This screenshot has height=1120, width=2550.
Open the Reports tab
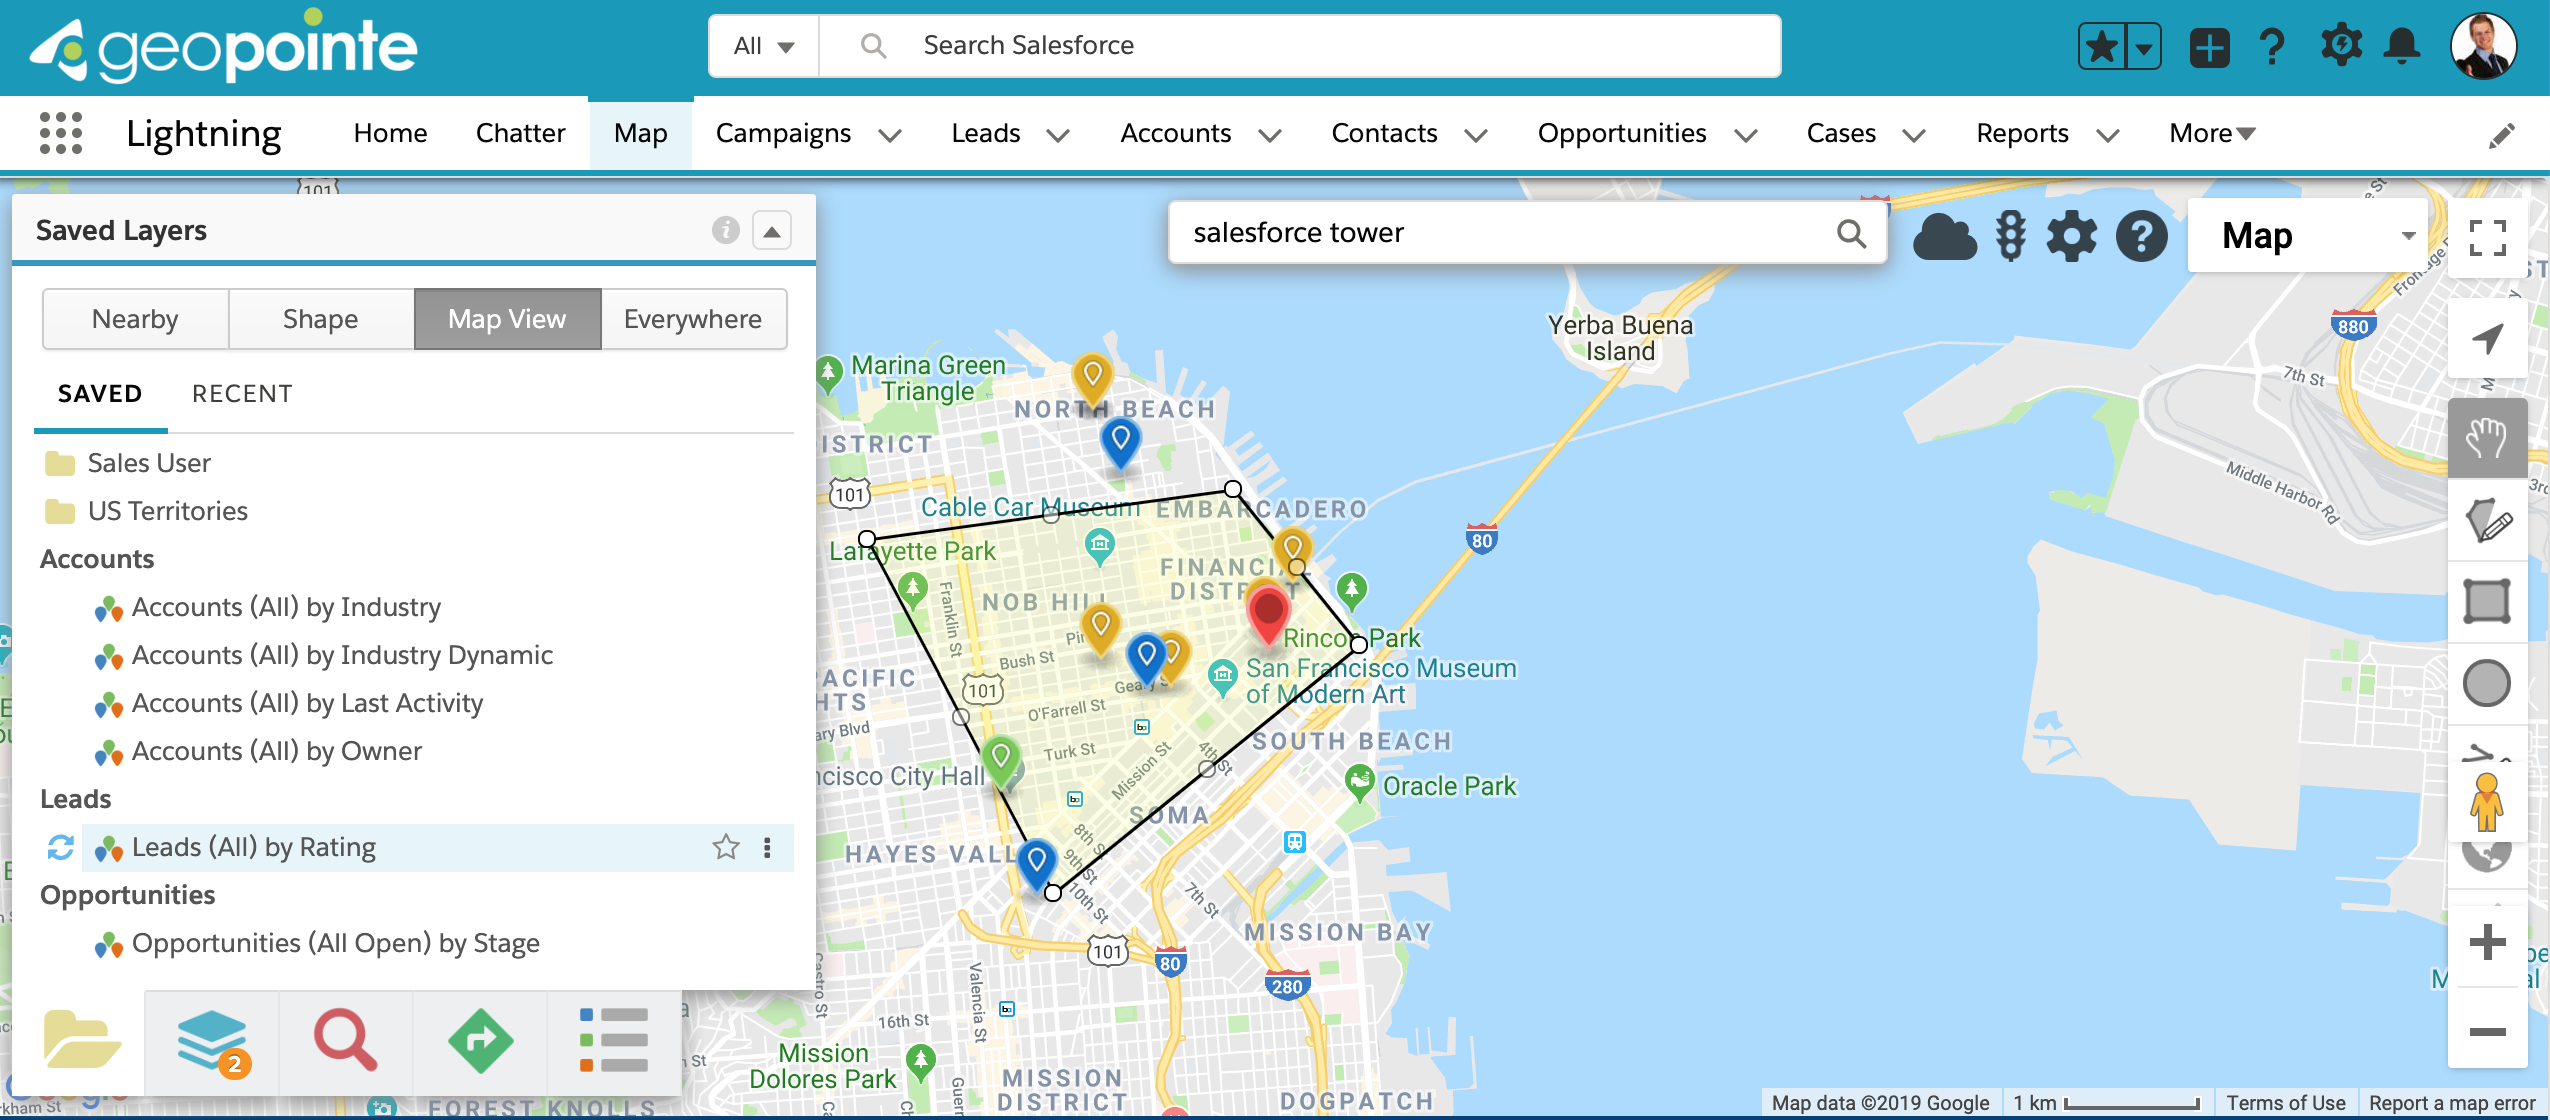(2022, 133)
